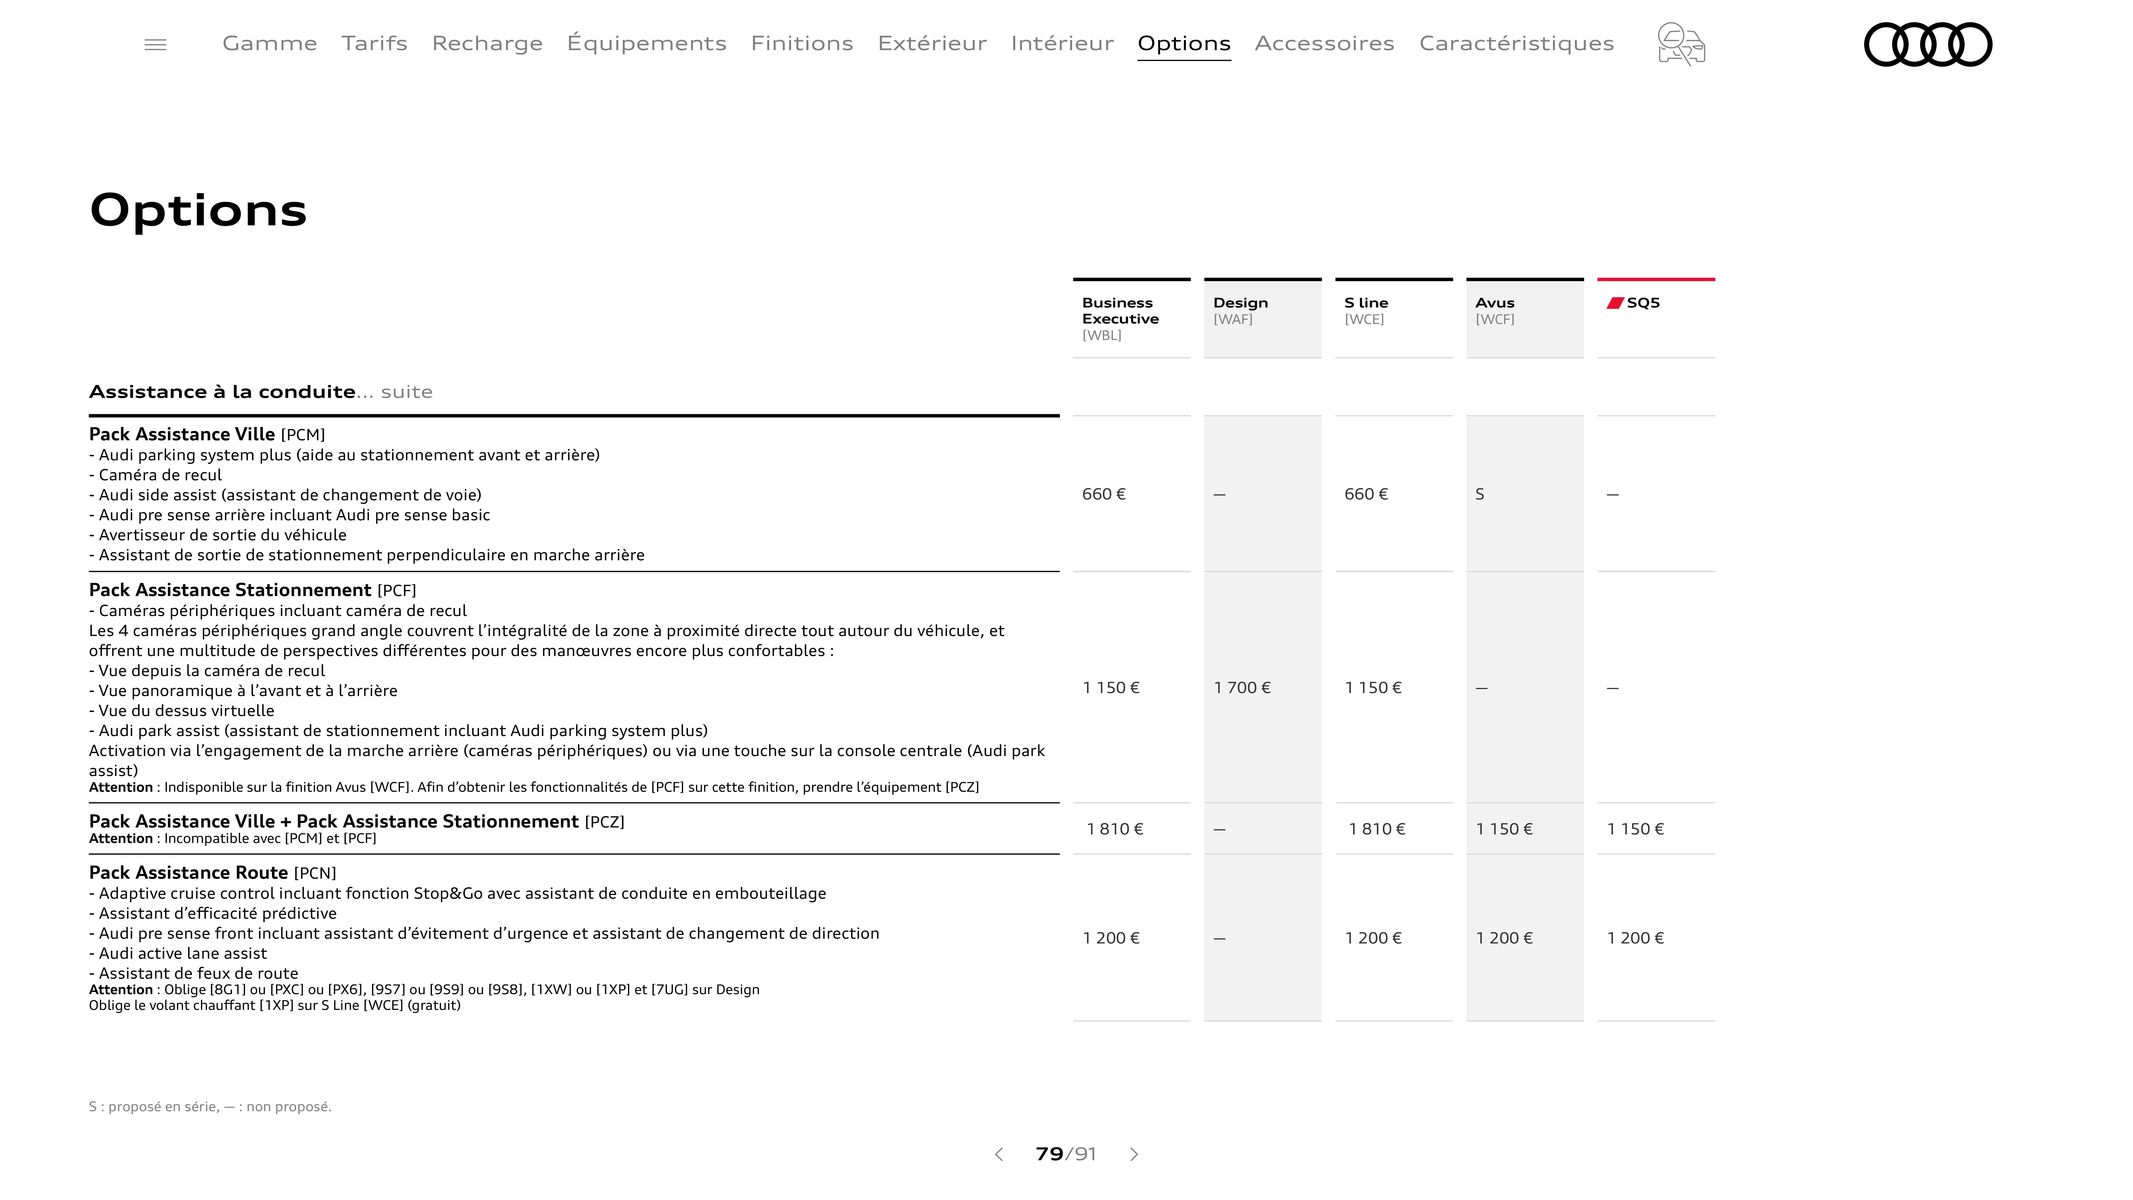
Task: Switch to the Équipements tab
Action: [646, 43]
